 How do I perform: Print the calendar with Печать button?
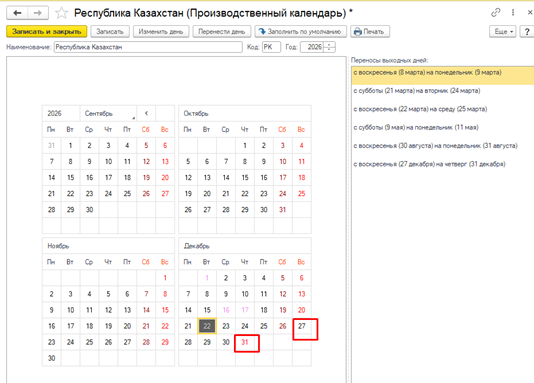coord(370,32)
